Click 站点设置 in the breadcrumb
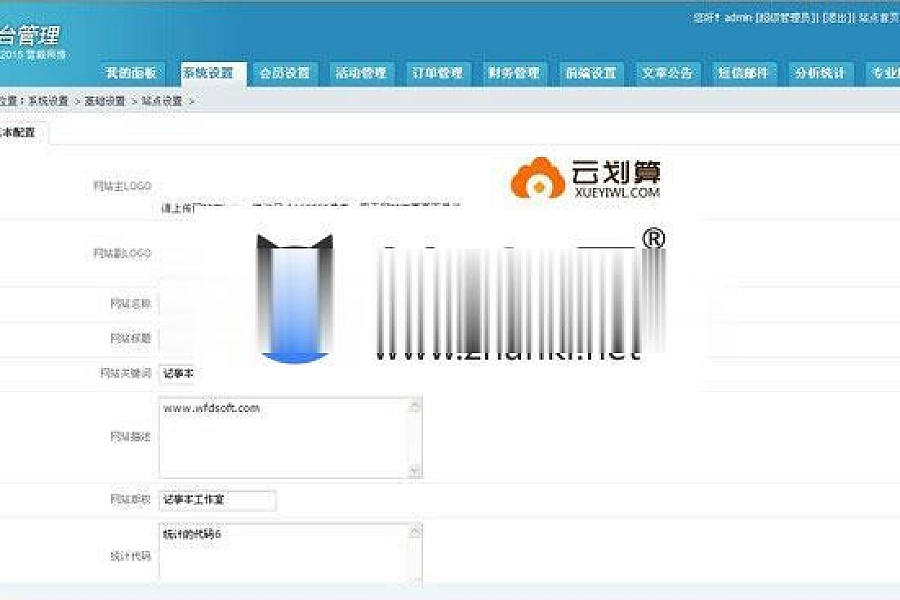Viewport: 900px width, 600px height. [x=161, y=101]
